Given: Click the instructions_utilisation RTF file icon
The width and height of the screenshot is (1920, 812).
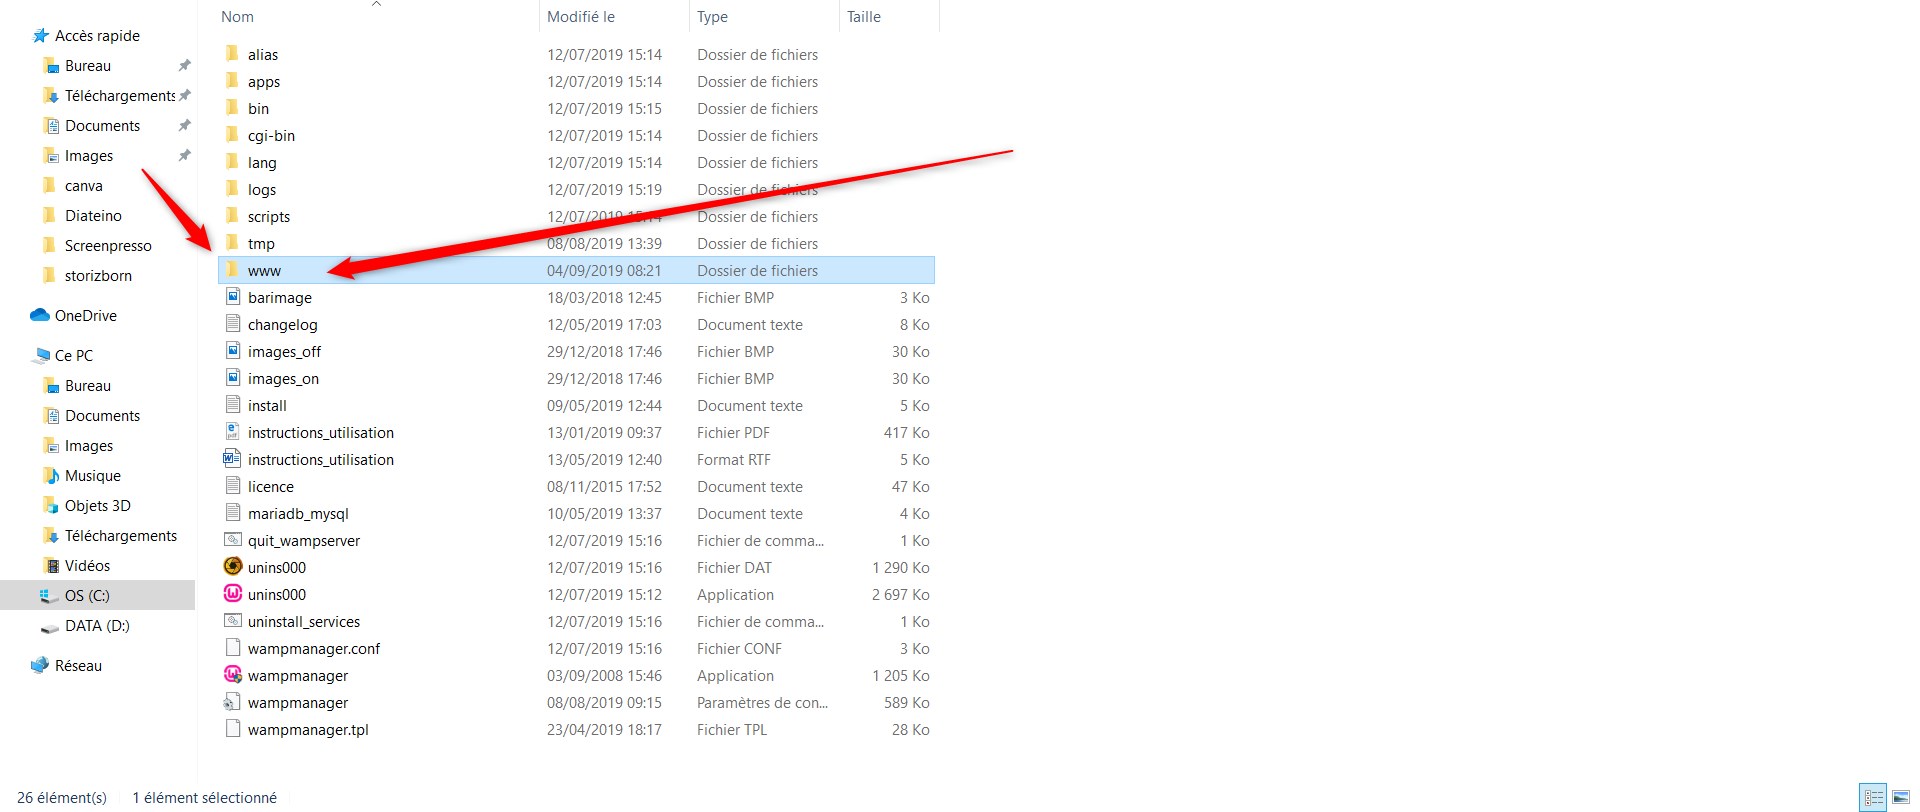Looking at the screenshot, I should coord(232,459).
